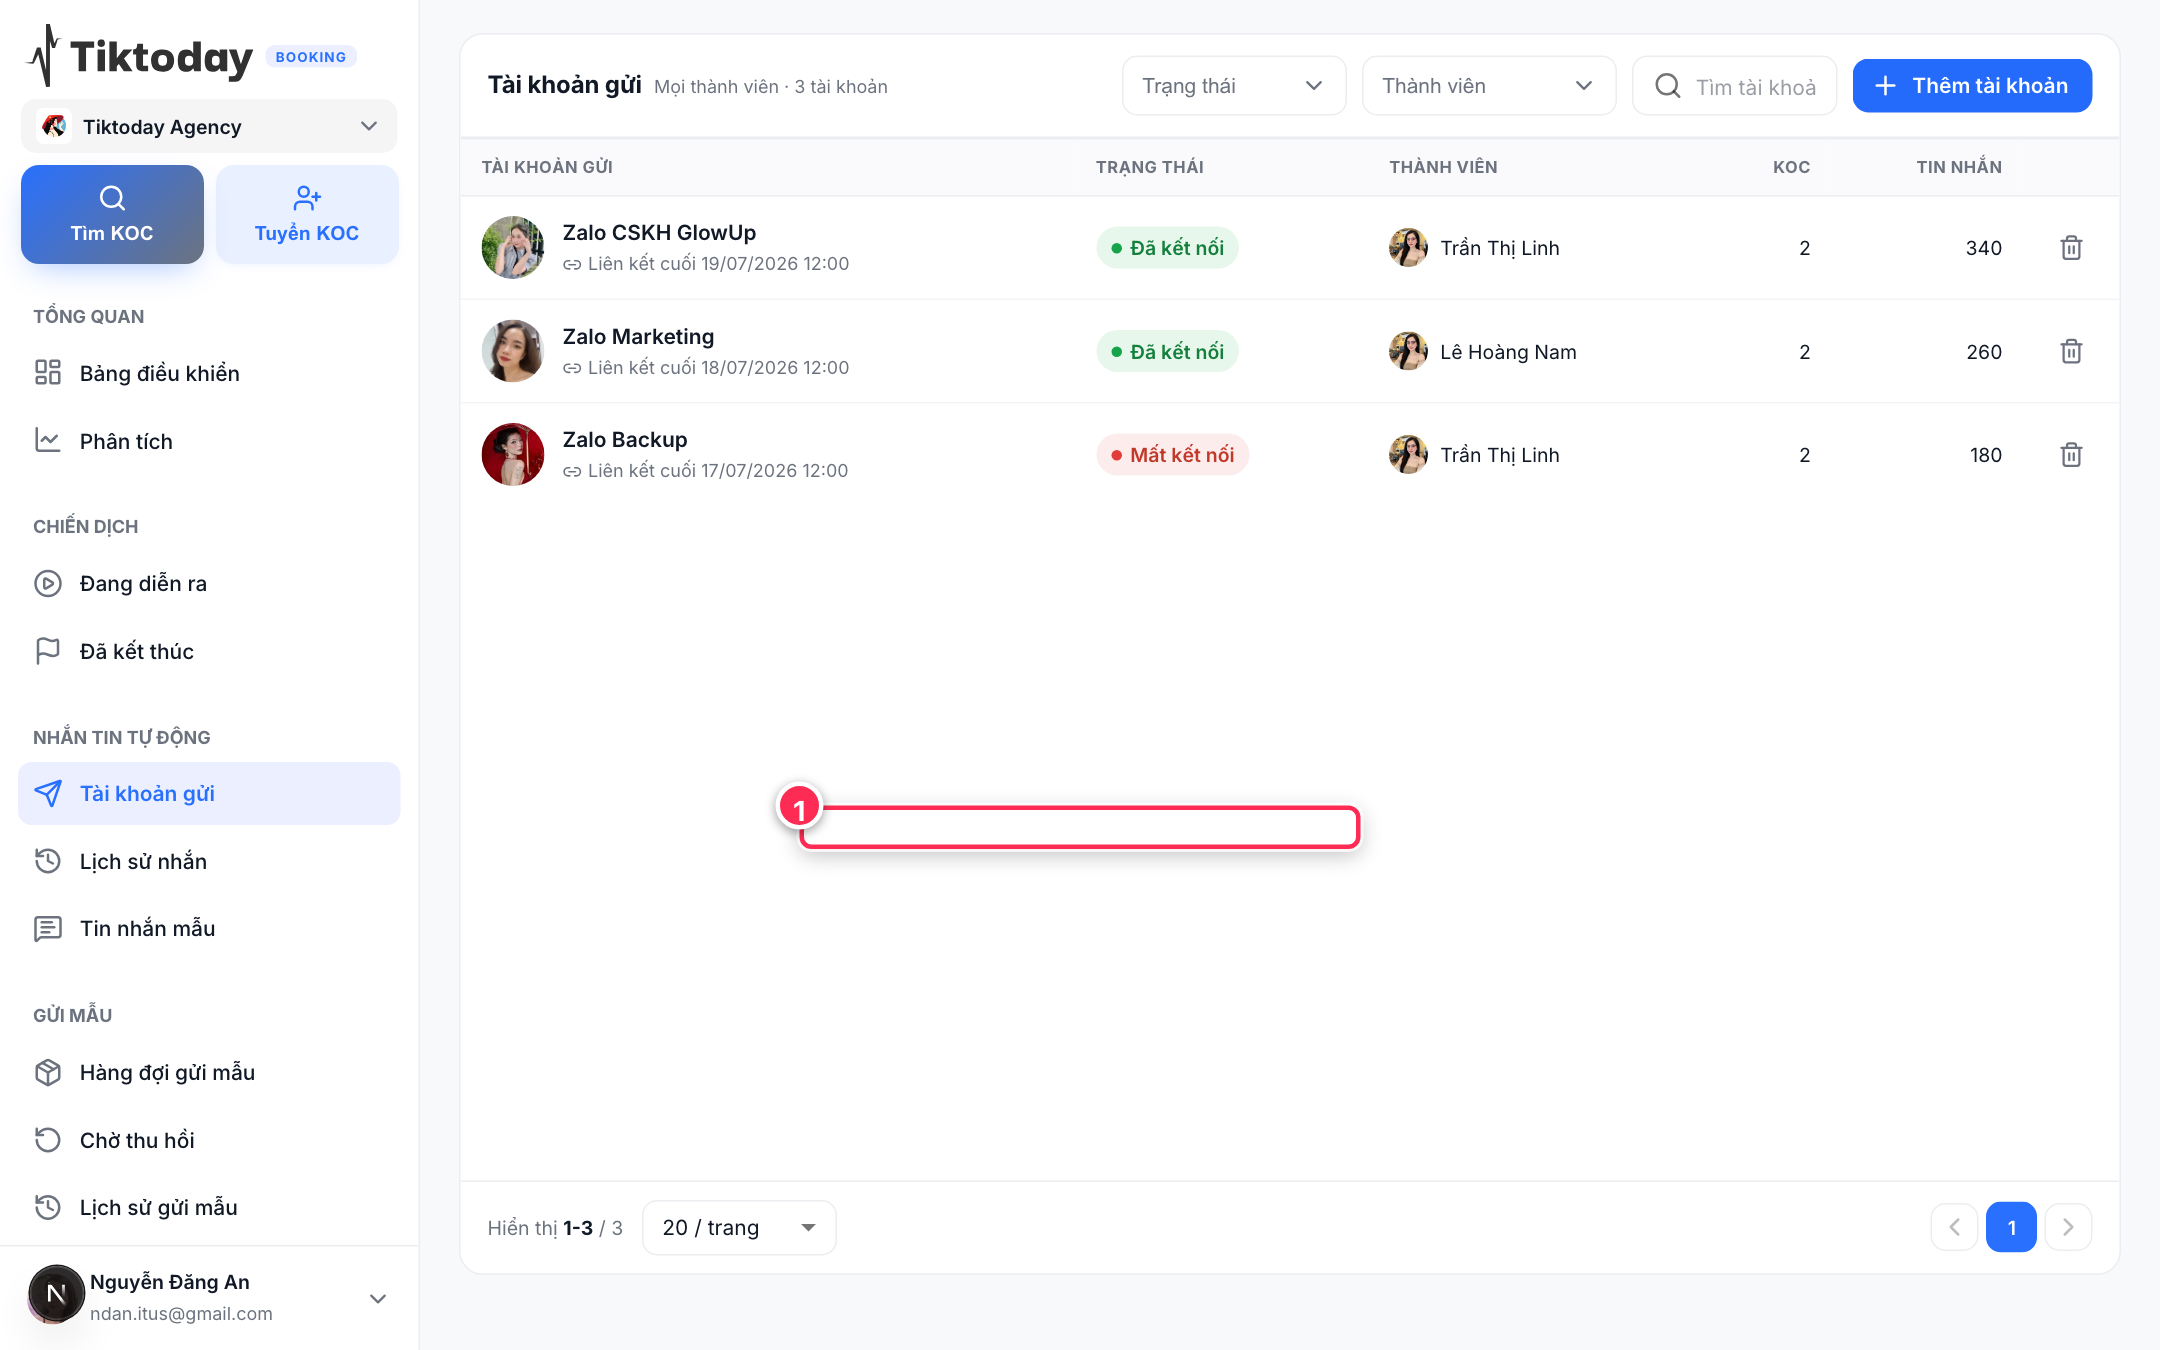Expand the Thành viên filter dropdown

point(1488,86)
